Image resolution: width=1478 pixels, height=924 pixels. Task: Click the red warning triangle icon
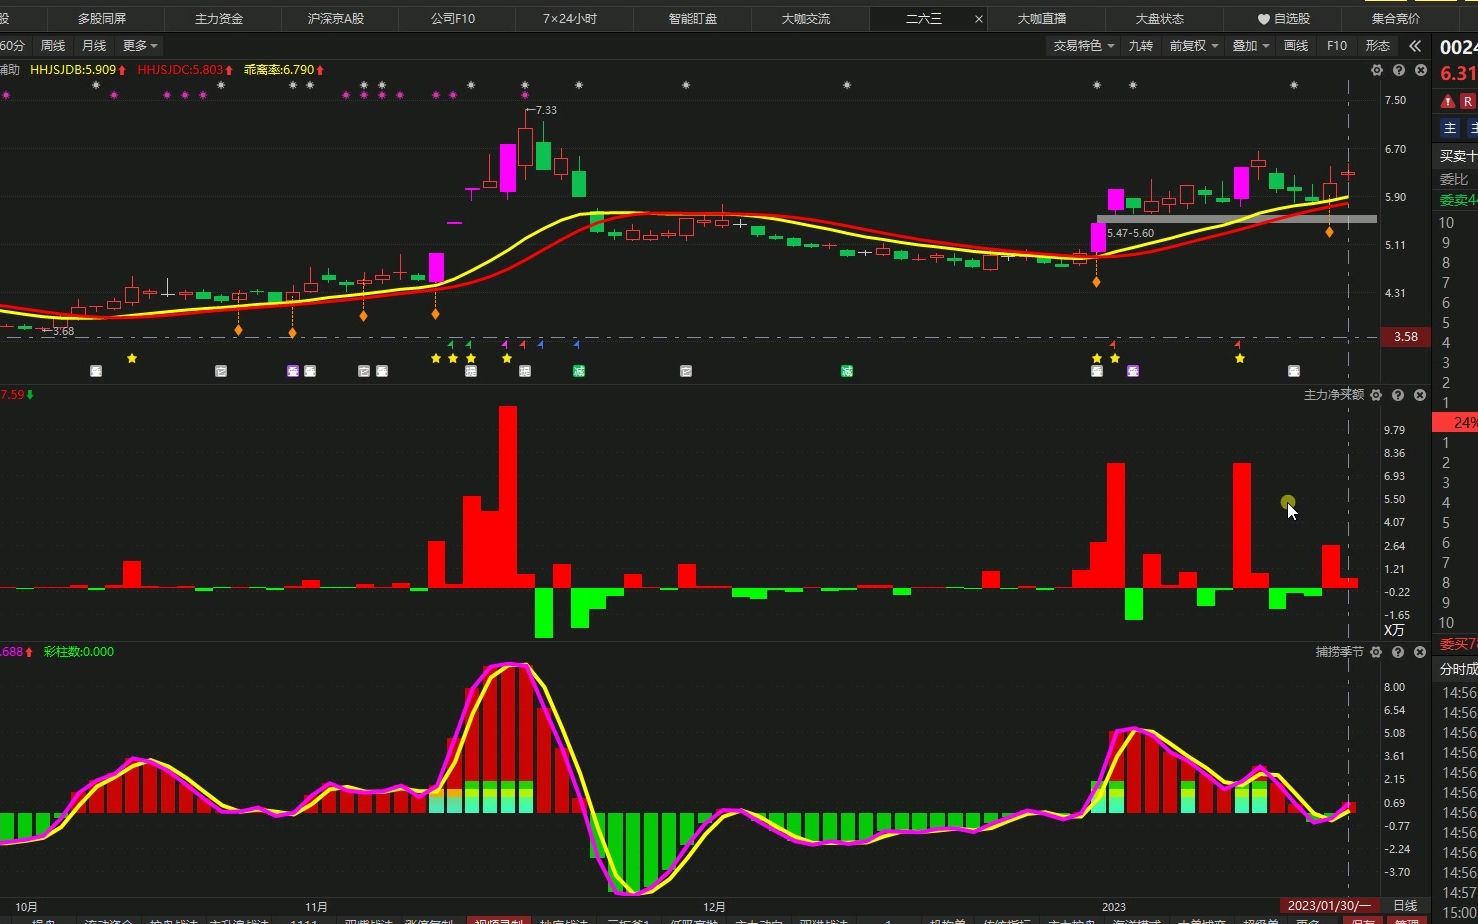[1447, 102]
